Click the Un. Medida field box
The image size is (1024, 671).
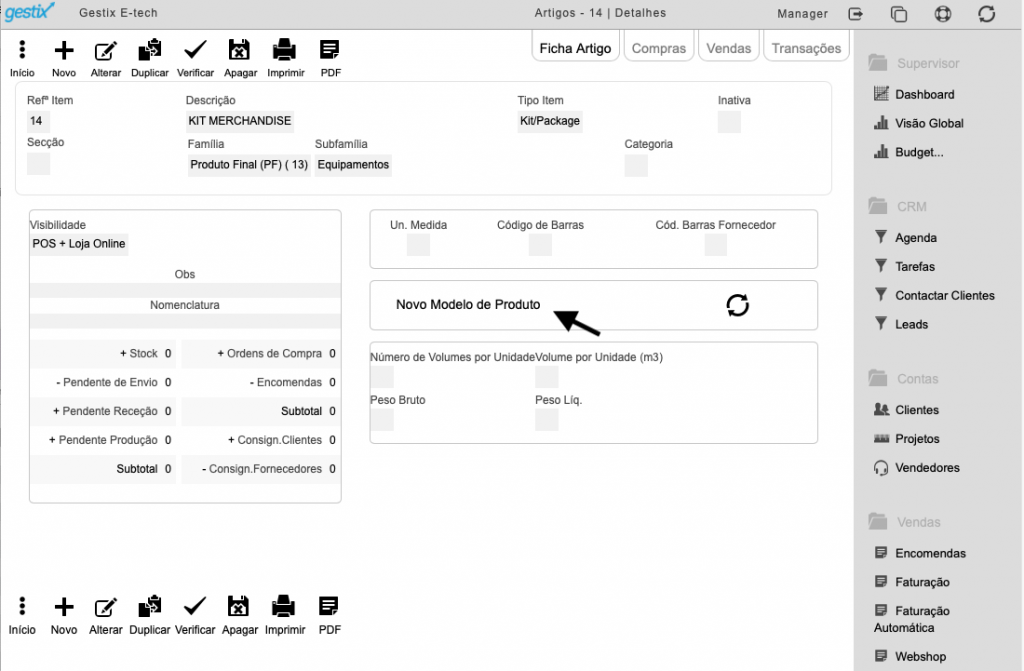click(418, 245)
